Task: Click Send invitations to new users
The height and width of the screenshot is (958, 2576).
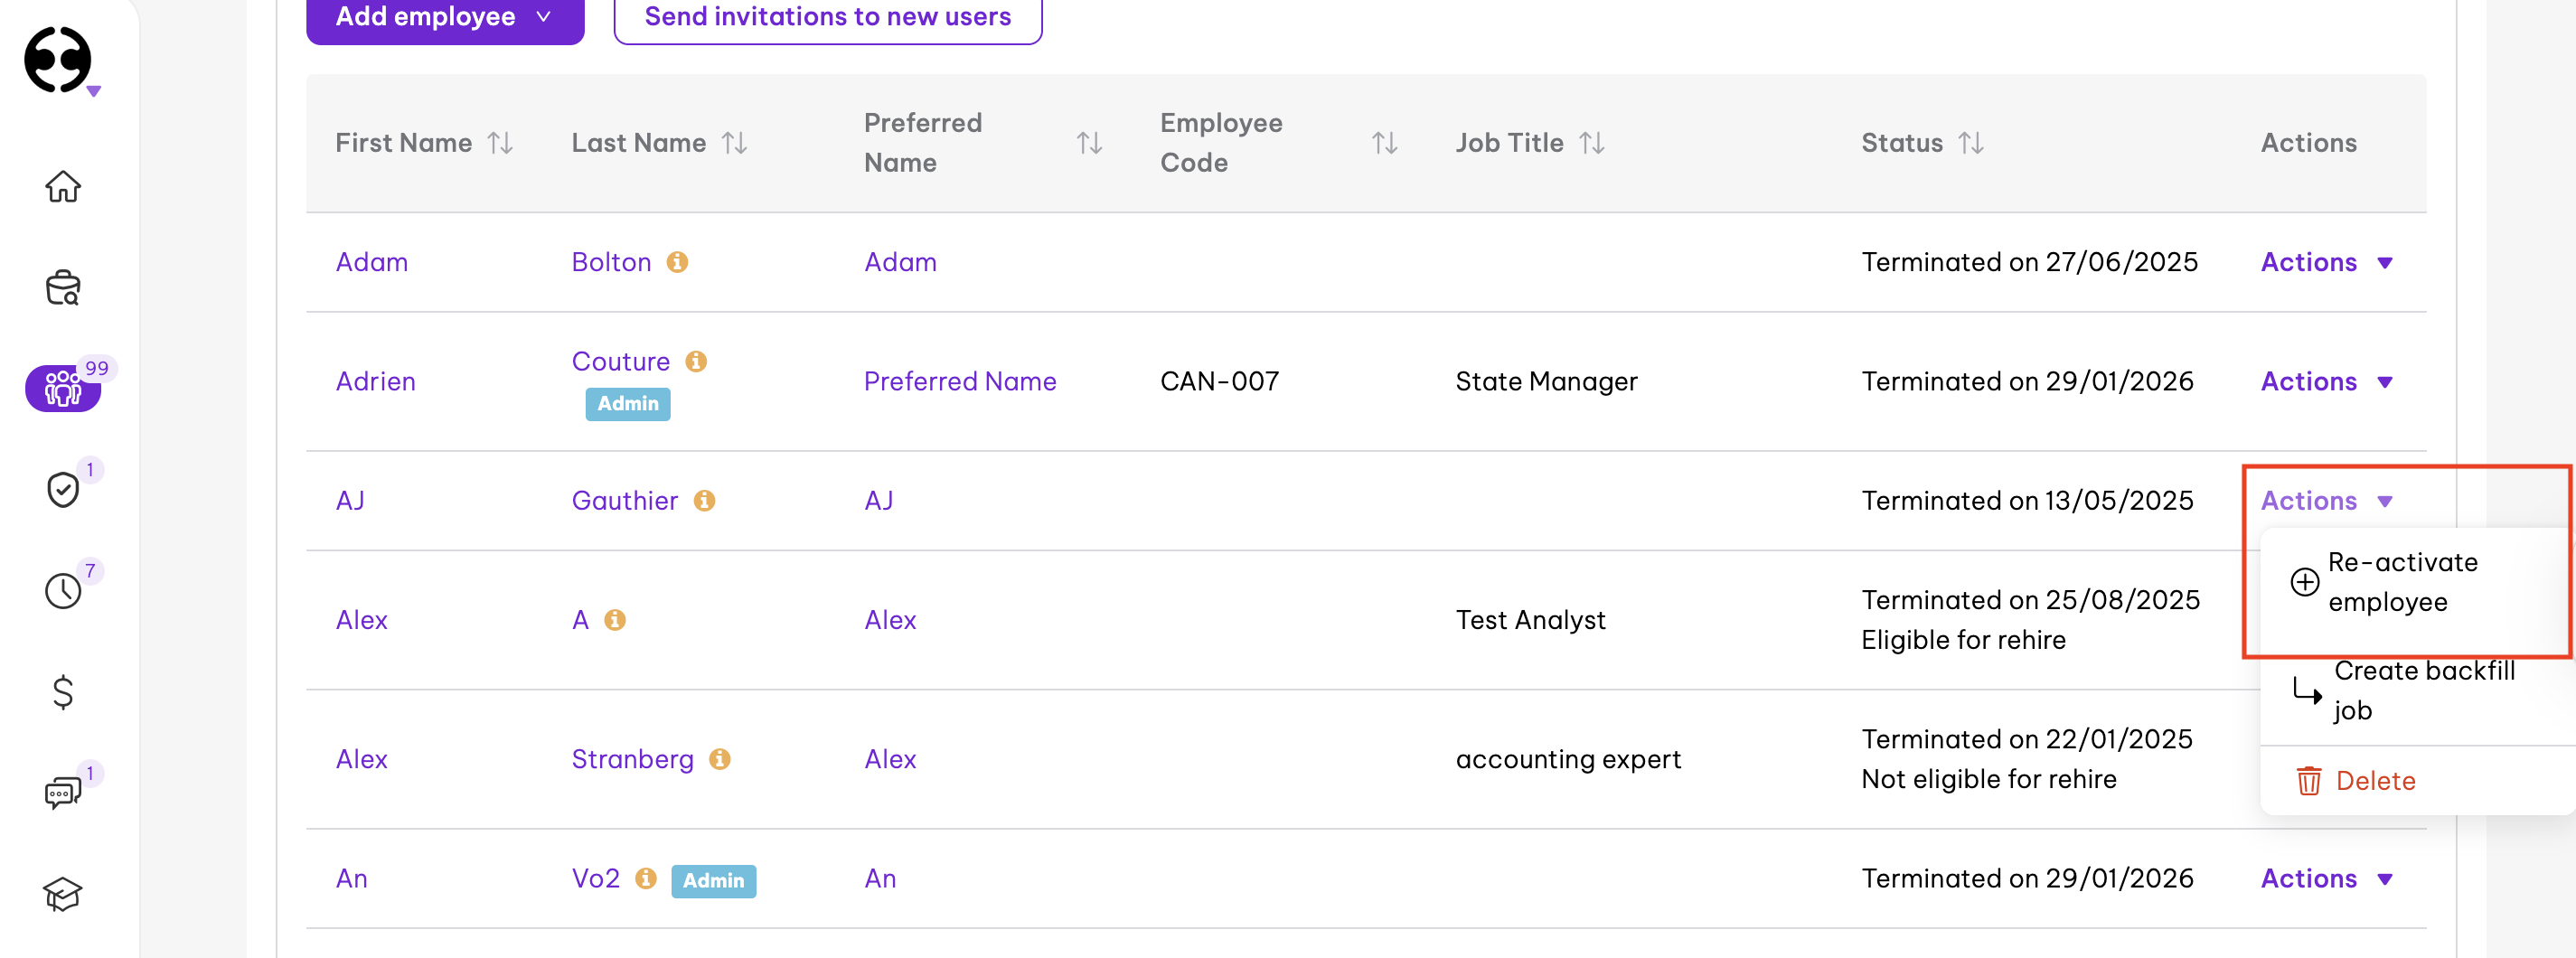Action: pos(827,17)
